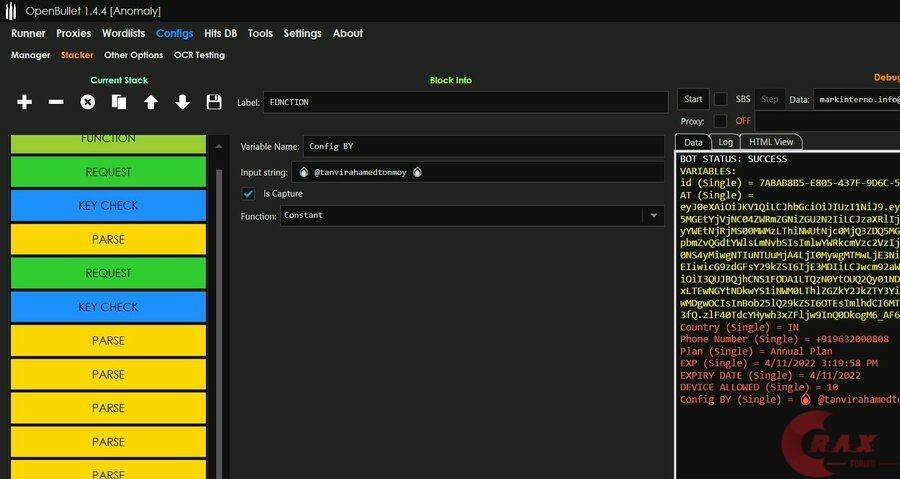Open the Function dropdown set to Constant
Image resolution: width=900 pixels, height=479 pixels.
[472, 216]
